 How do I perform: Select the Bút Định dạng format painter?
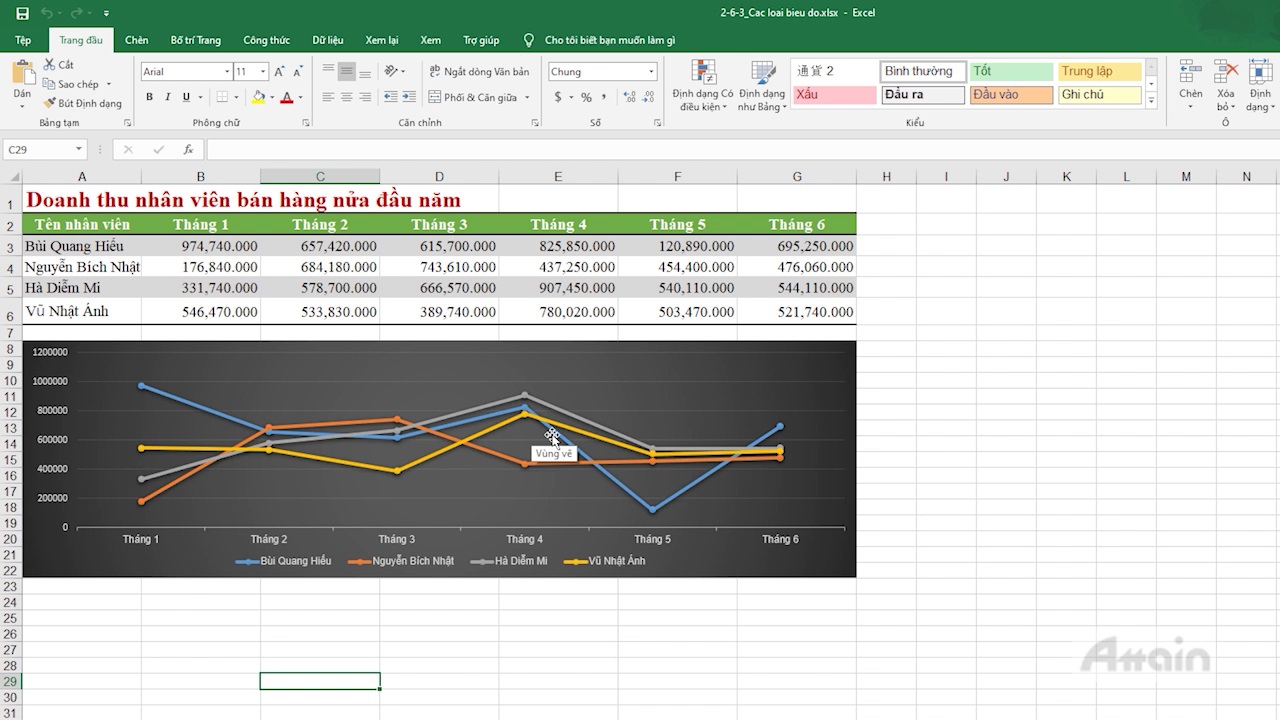[x=83, y=103]
